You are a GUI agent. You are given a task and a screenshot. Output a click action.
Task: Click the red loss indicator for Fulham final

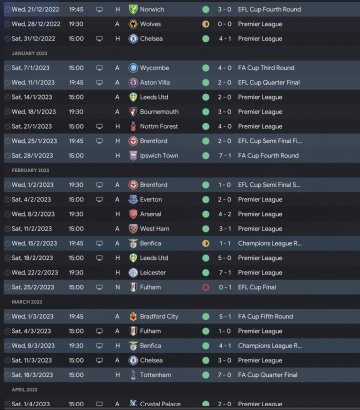(206, 287)
